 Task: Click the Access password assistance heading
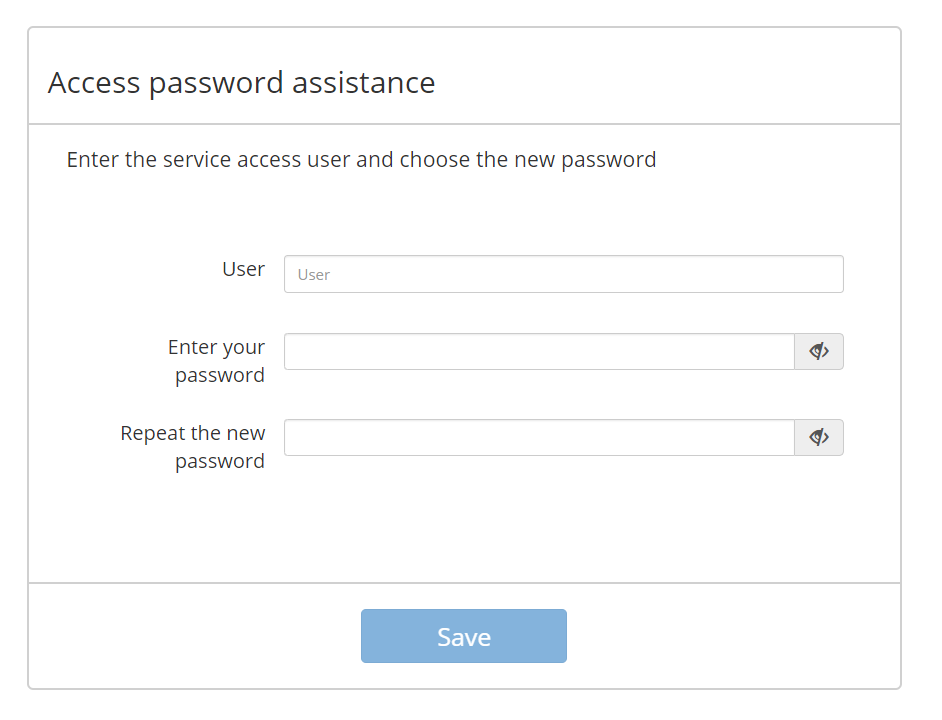click(x=242, y=82)
